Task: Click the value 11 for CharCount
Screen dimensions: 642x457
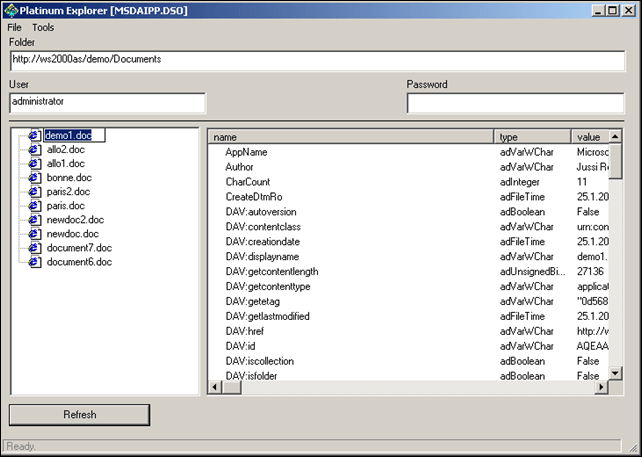Action: [582, 182]
